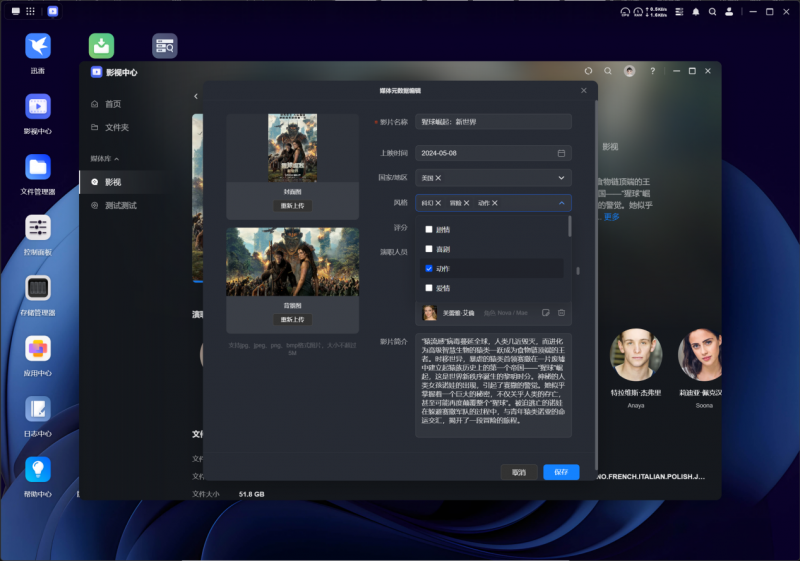Open the green download app icon
The width and height of the screenshot is (800, 561).
coord(101,46)
